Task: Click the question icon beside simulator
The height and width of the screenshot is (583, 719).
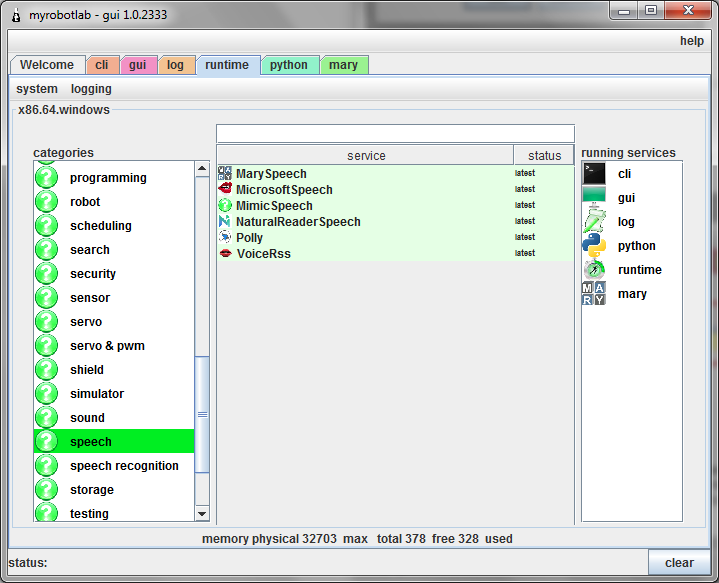Action: pos(47,394)
